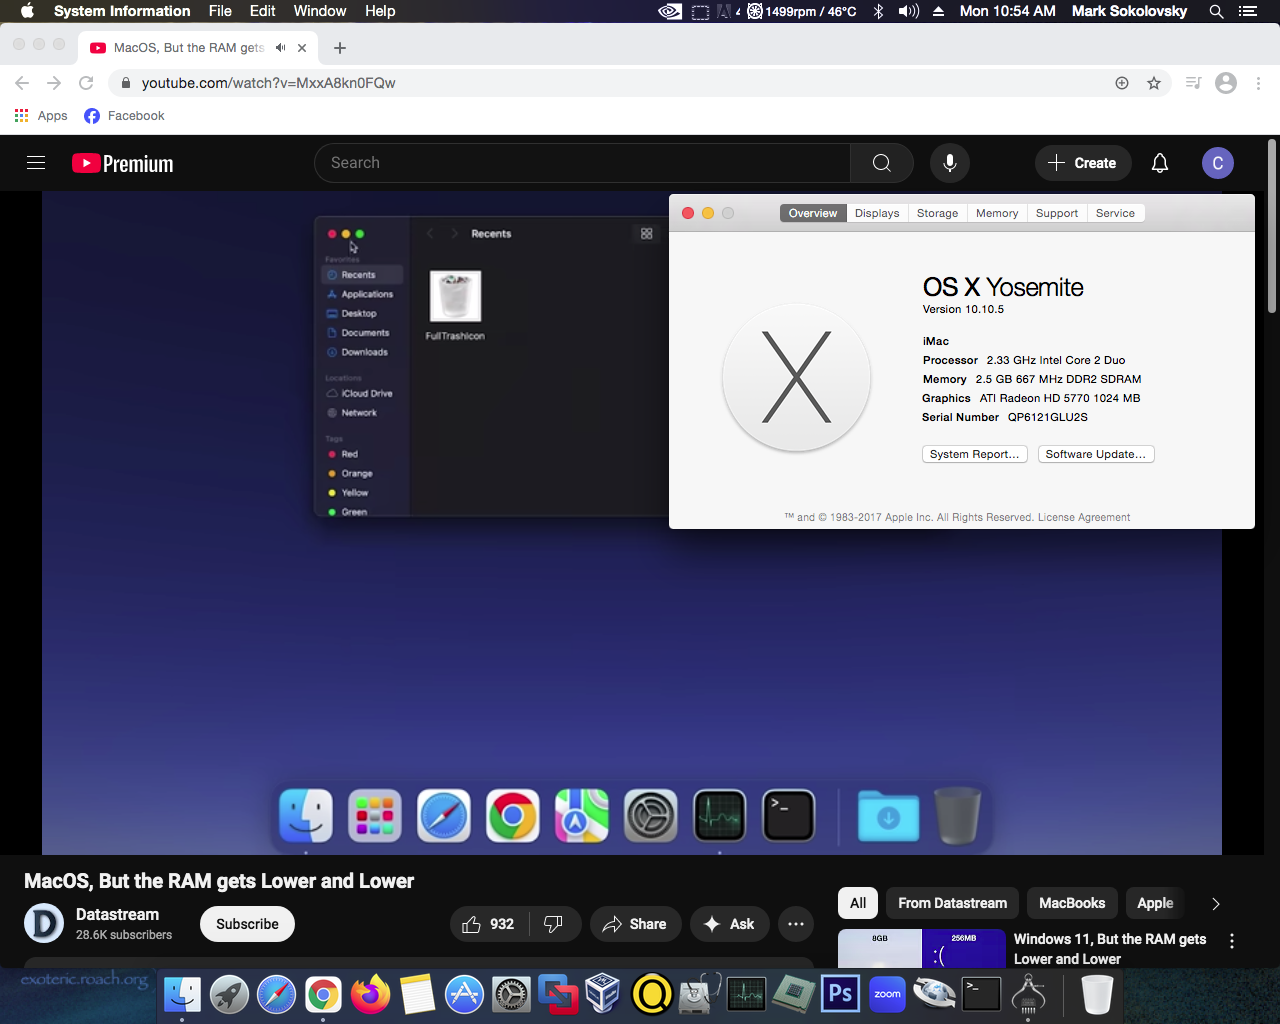The image size is (1280, 1024).
Task: Click the search magnifier button on YouTube
Action: (881, 163)
